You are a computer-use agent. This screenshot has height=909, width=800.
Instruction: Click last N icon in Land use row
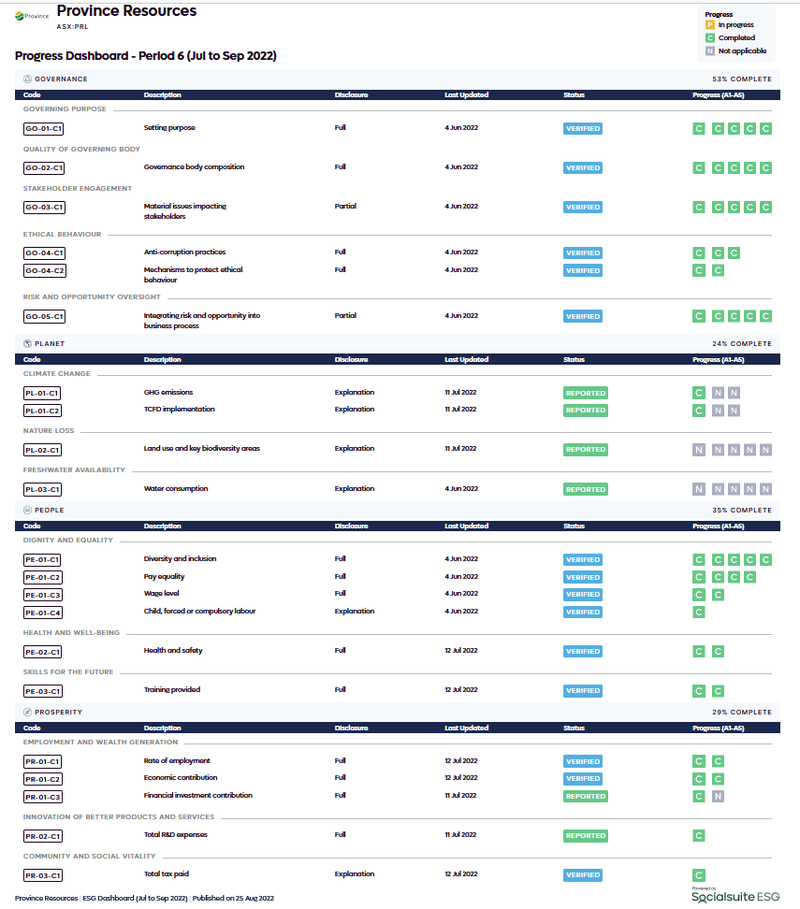click(766, 450)
